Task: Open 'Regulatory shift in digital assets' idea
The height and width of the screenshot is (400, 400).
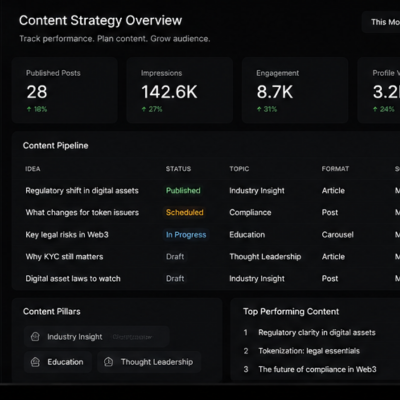Action: 82,191
